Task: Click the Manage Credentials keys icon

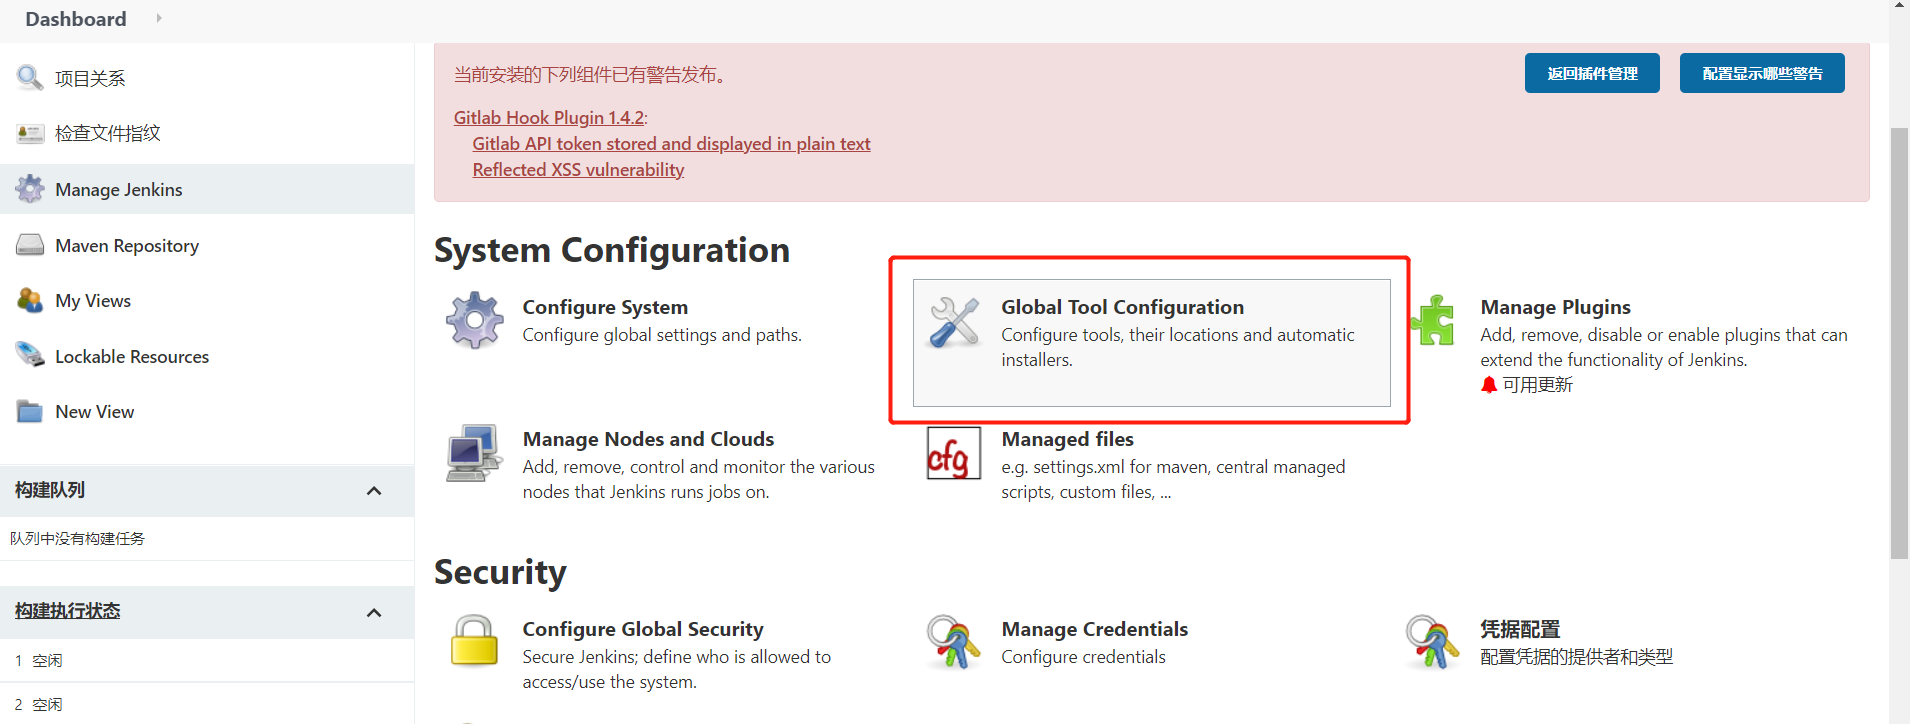Action: [953, 642]
